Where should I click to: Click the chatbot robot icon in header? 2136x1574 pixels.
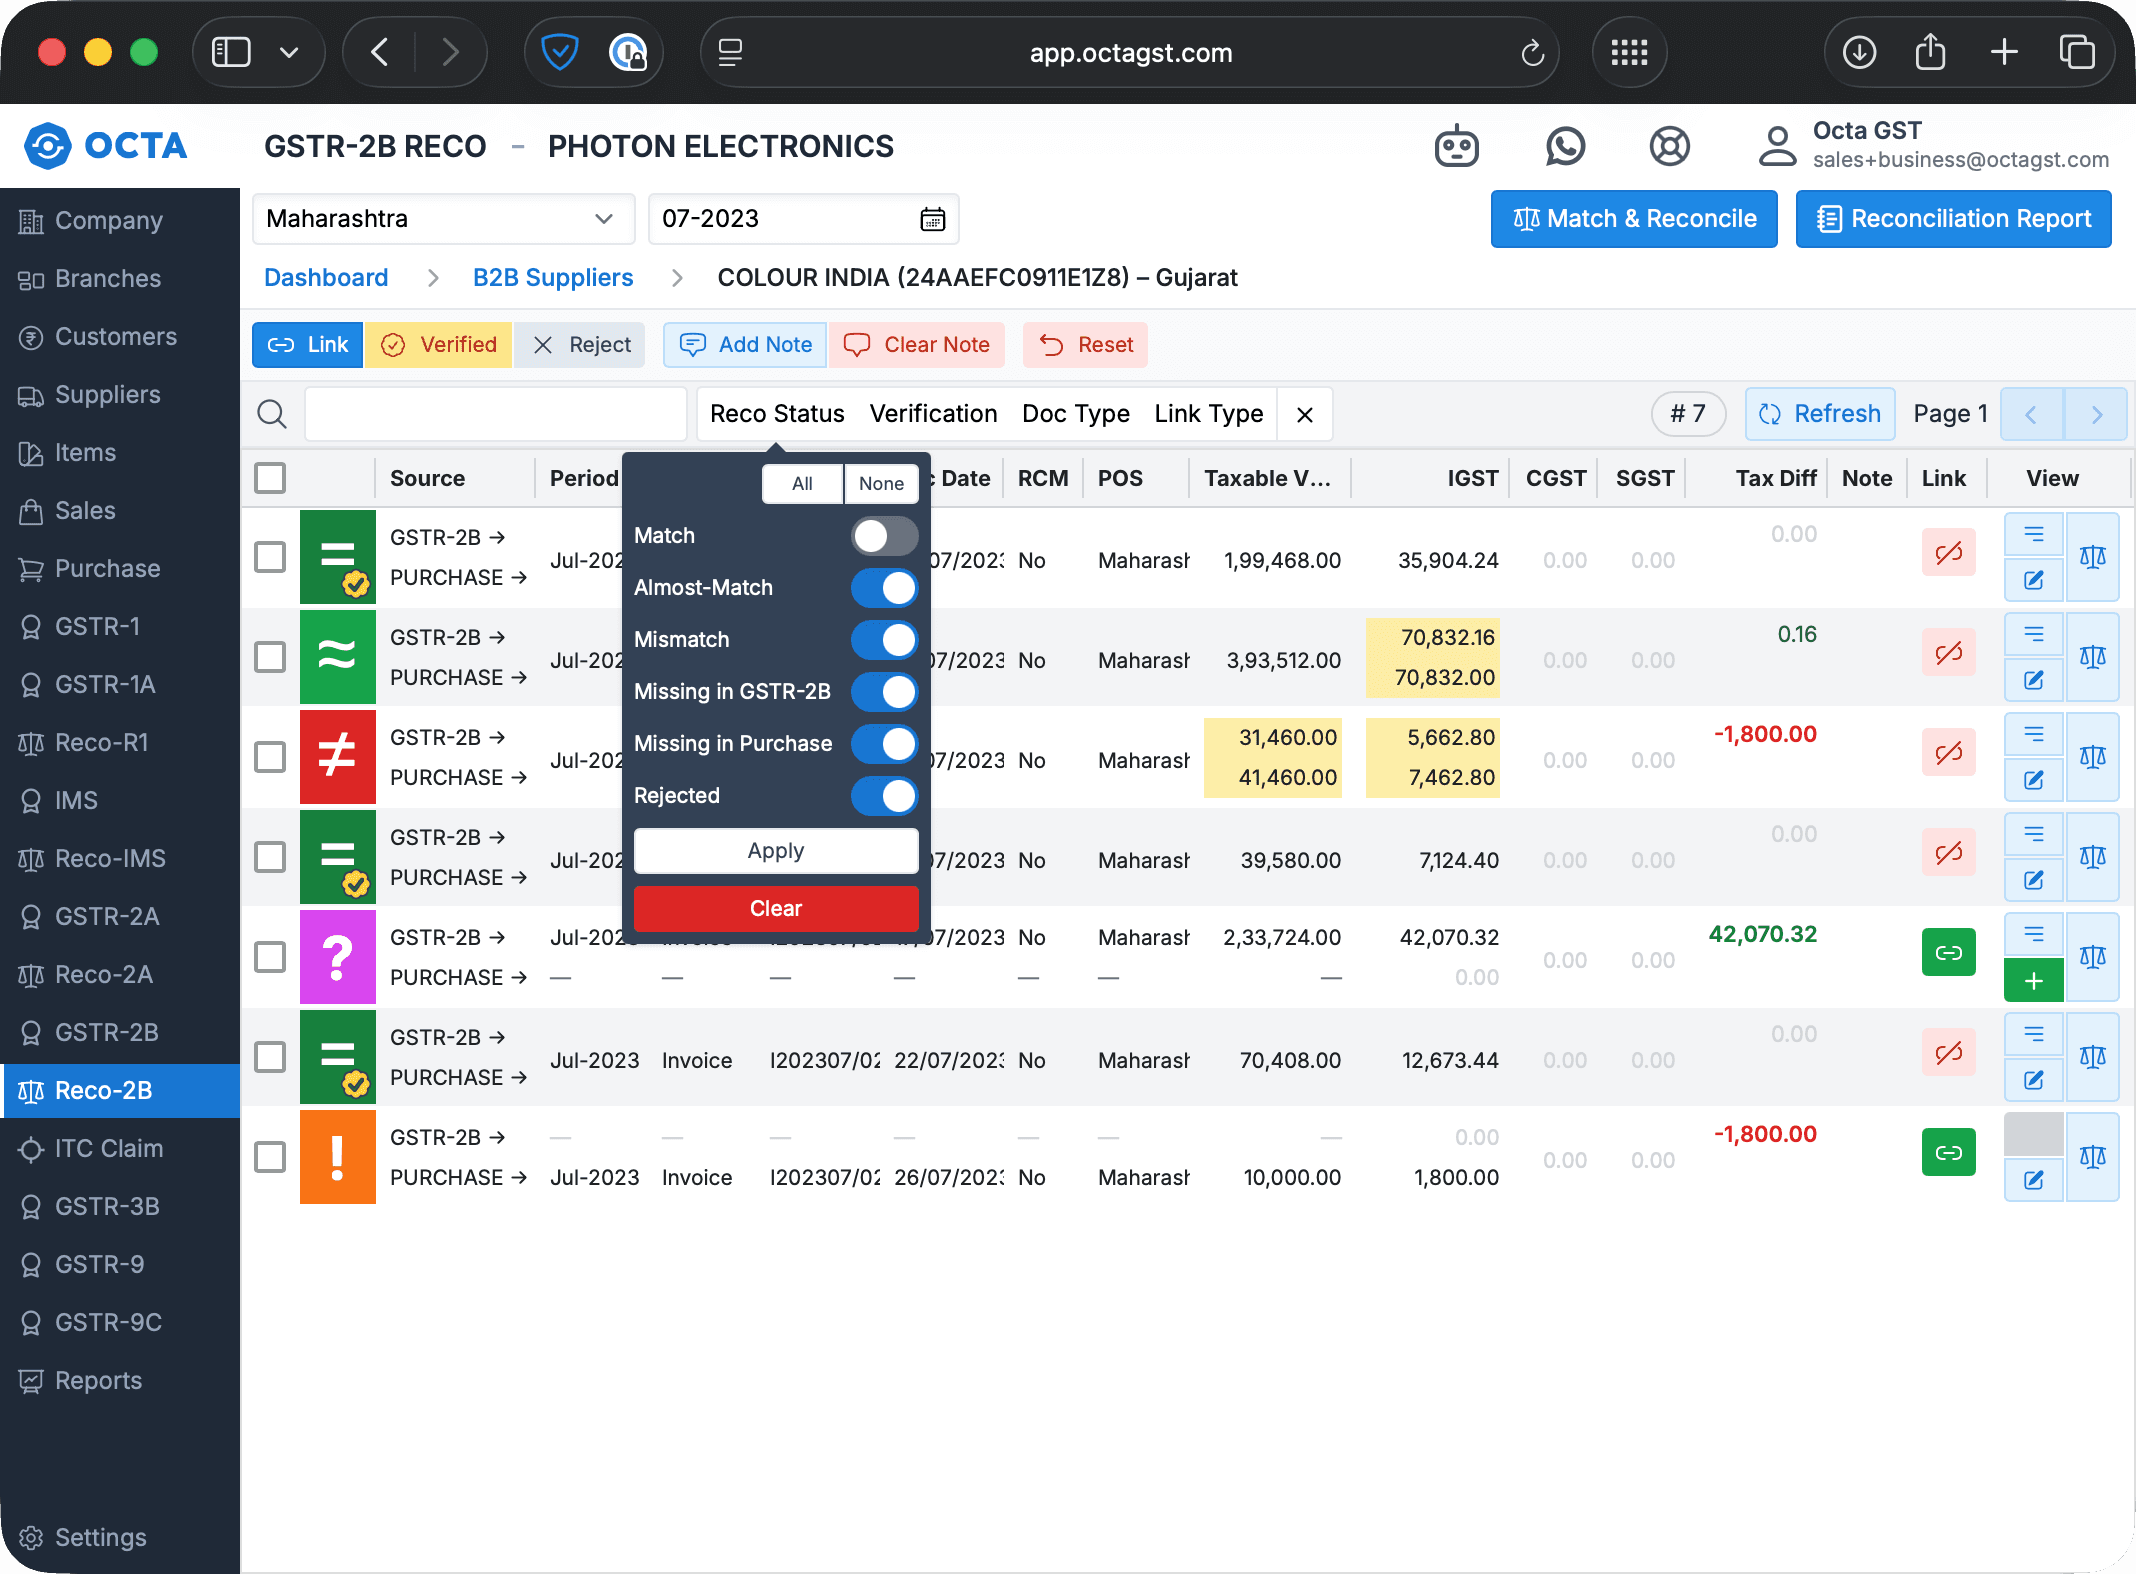pos(1456,147)
